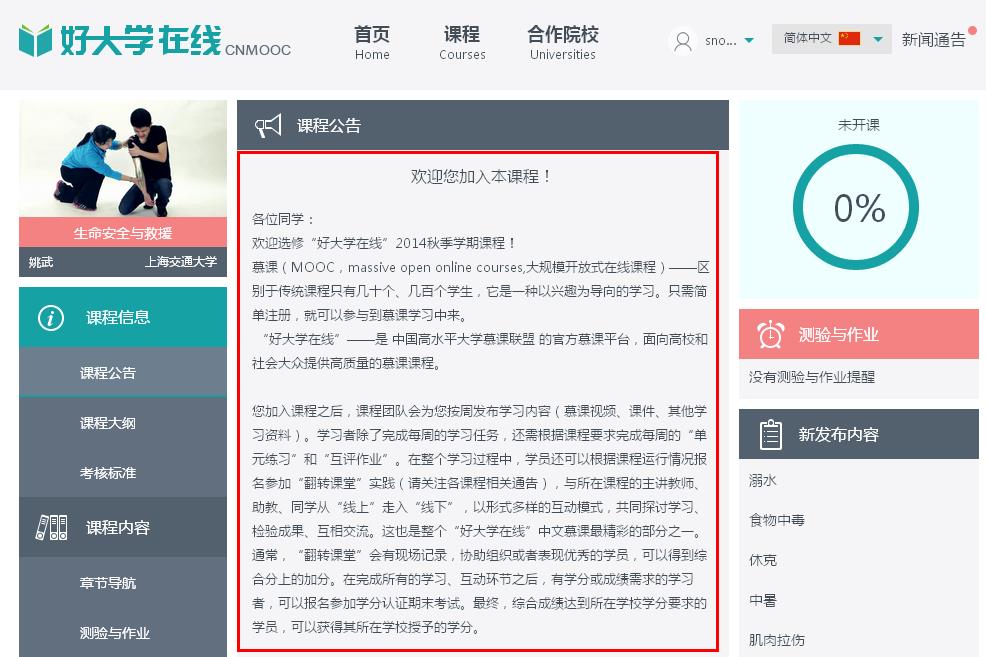This screenshot has width=986, height=657.
Task: Expand the username dropdown arrow
Action: (x=749, y=41)
